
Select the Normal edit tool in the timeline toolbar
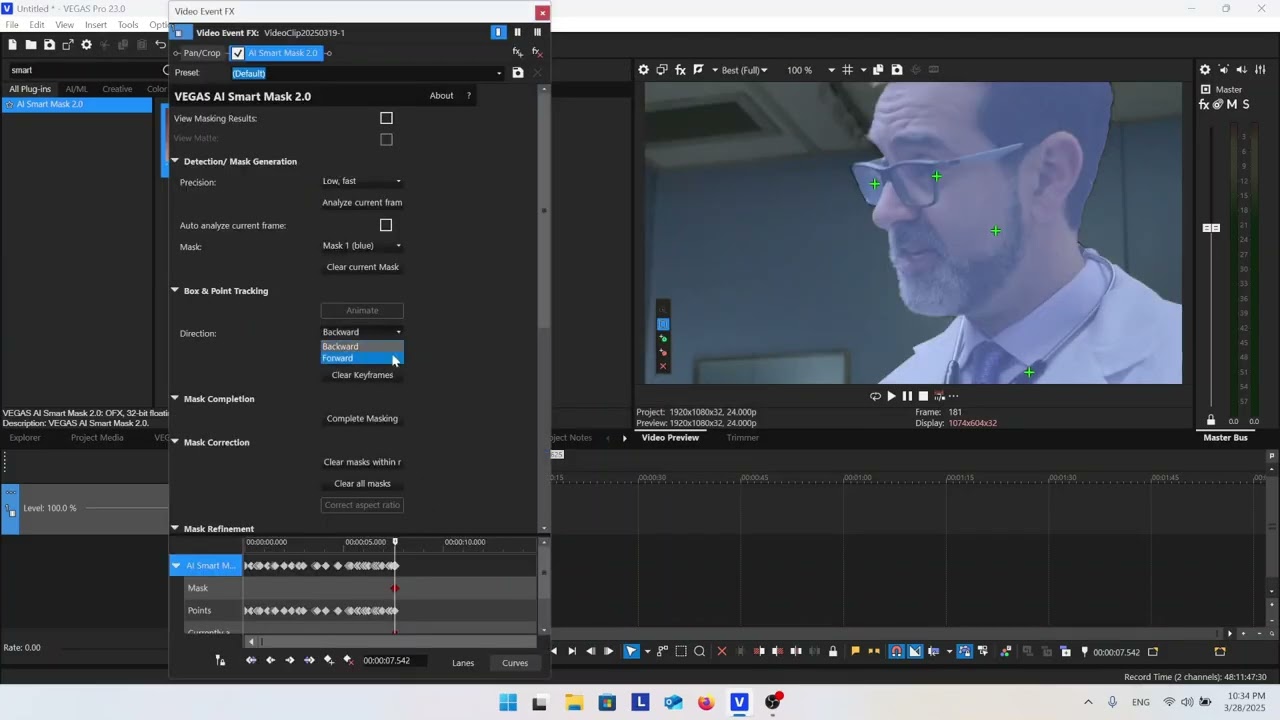pos(632,652)
